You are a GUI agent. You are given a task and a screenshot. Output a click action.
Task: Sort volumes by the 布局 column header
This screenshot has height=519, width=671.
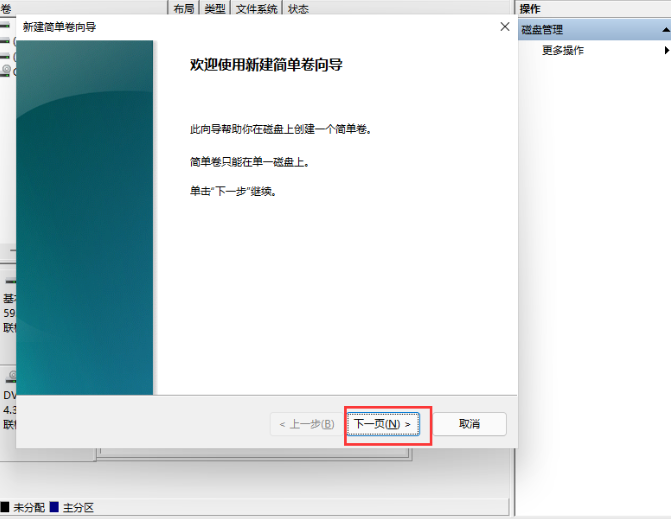click(x=183, y=8)
